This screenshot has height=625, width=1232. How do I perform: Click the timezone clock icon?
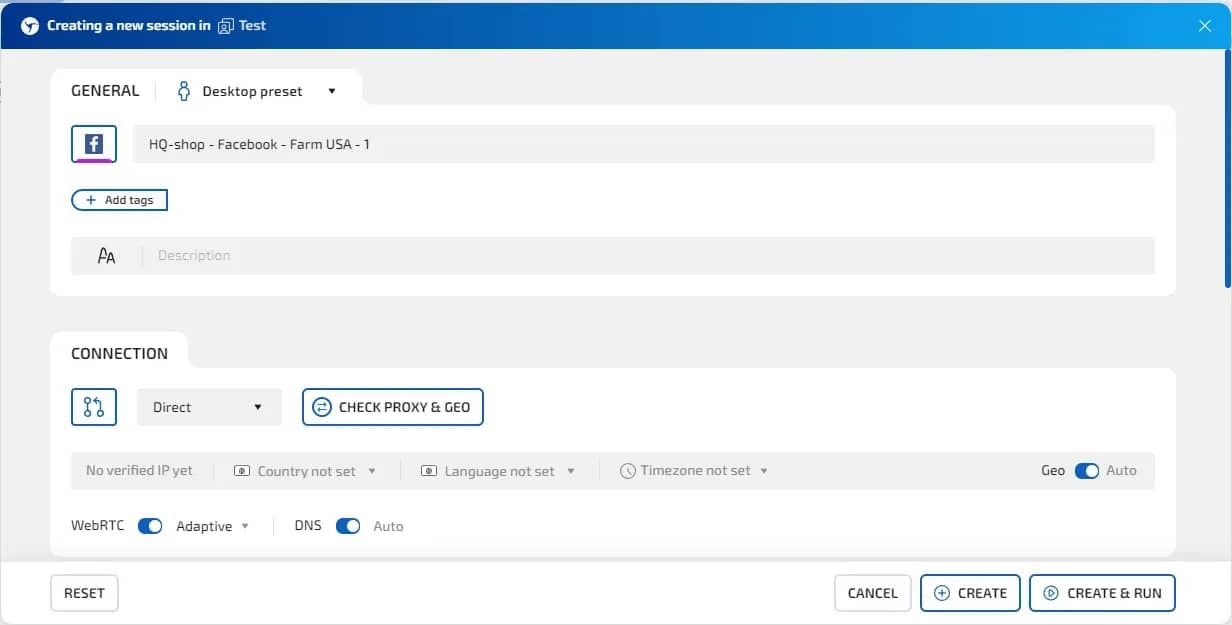coord(628,471)
